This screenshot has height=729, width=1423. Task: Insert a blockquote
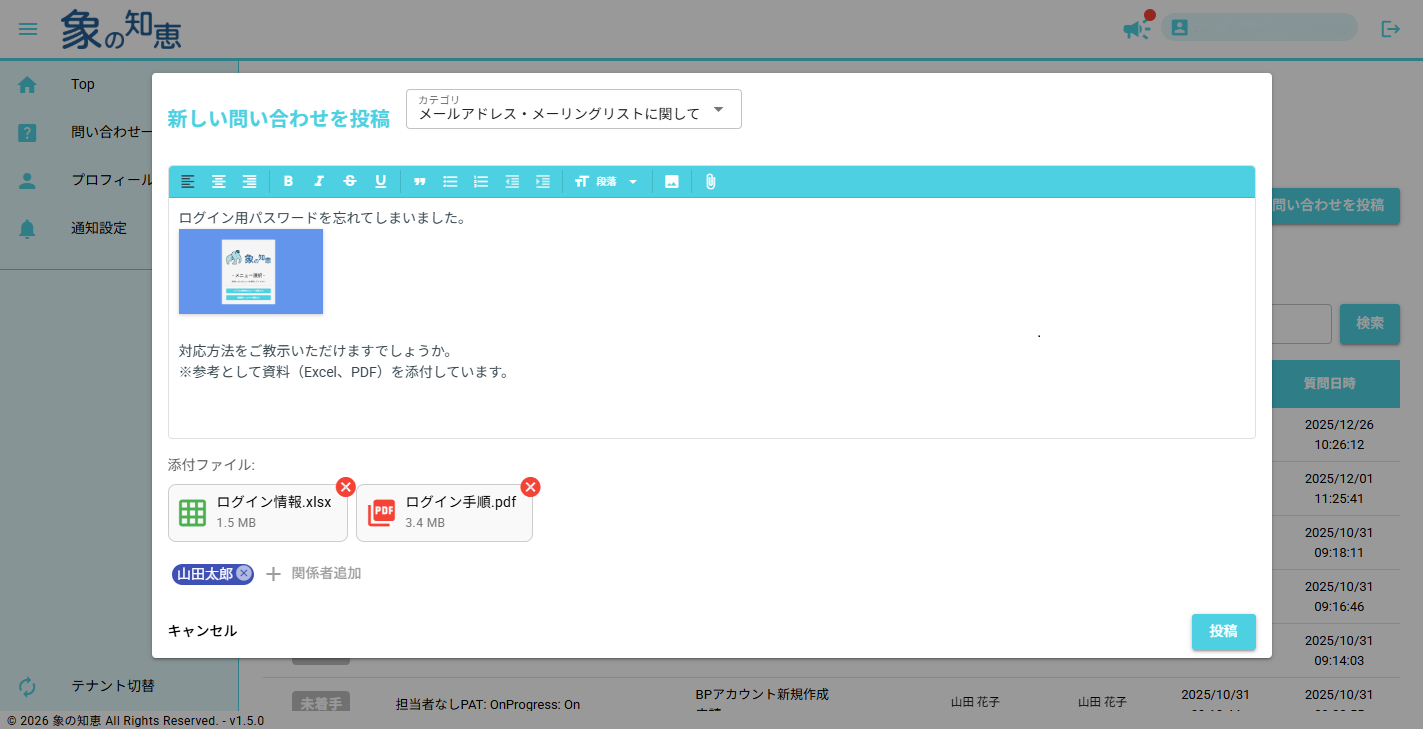(420, 181)
